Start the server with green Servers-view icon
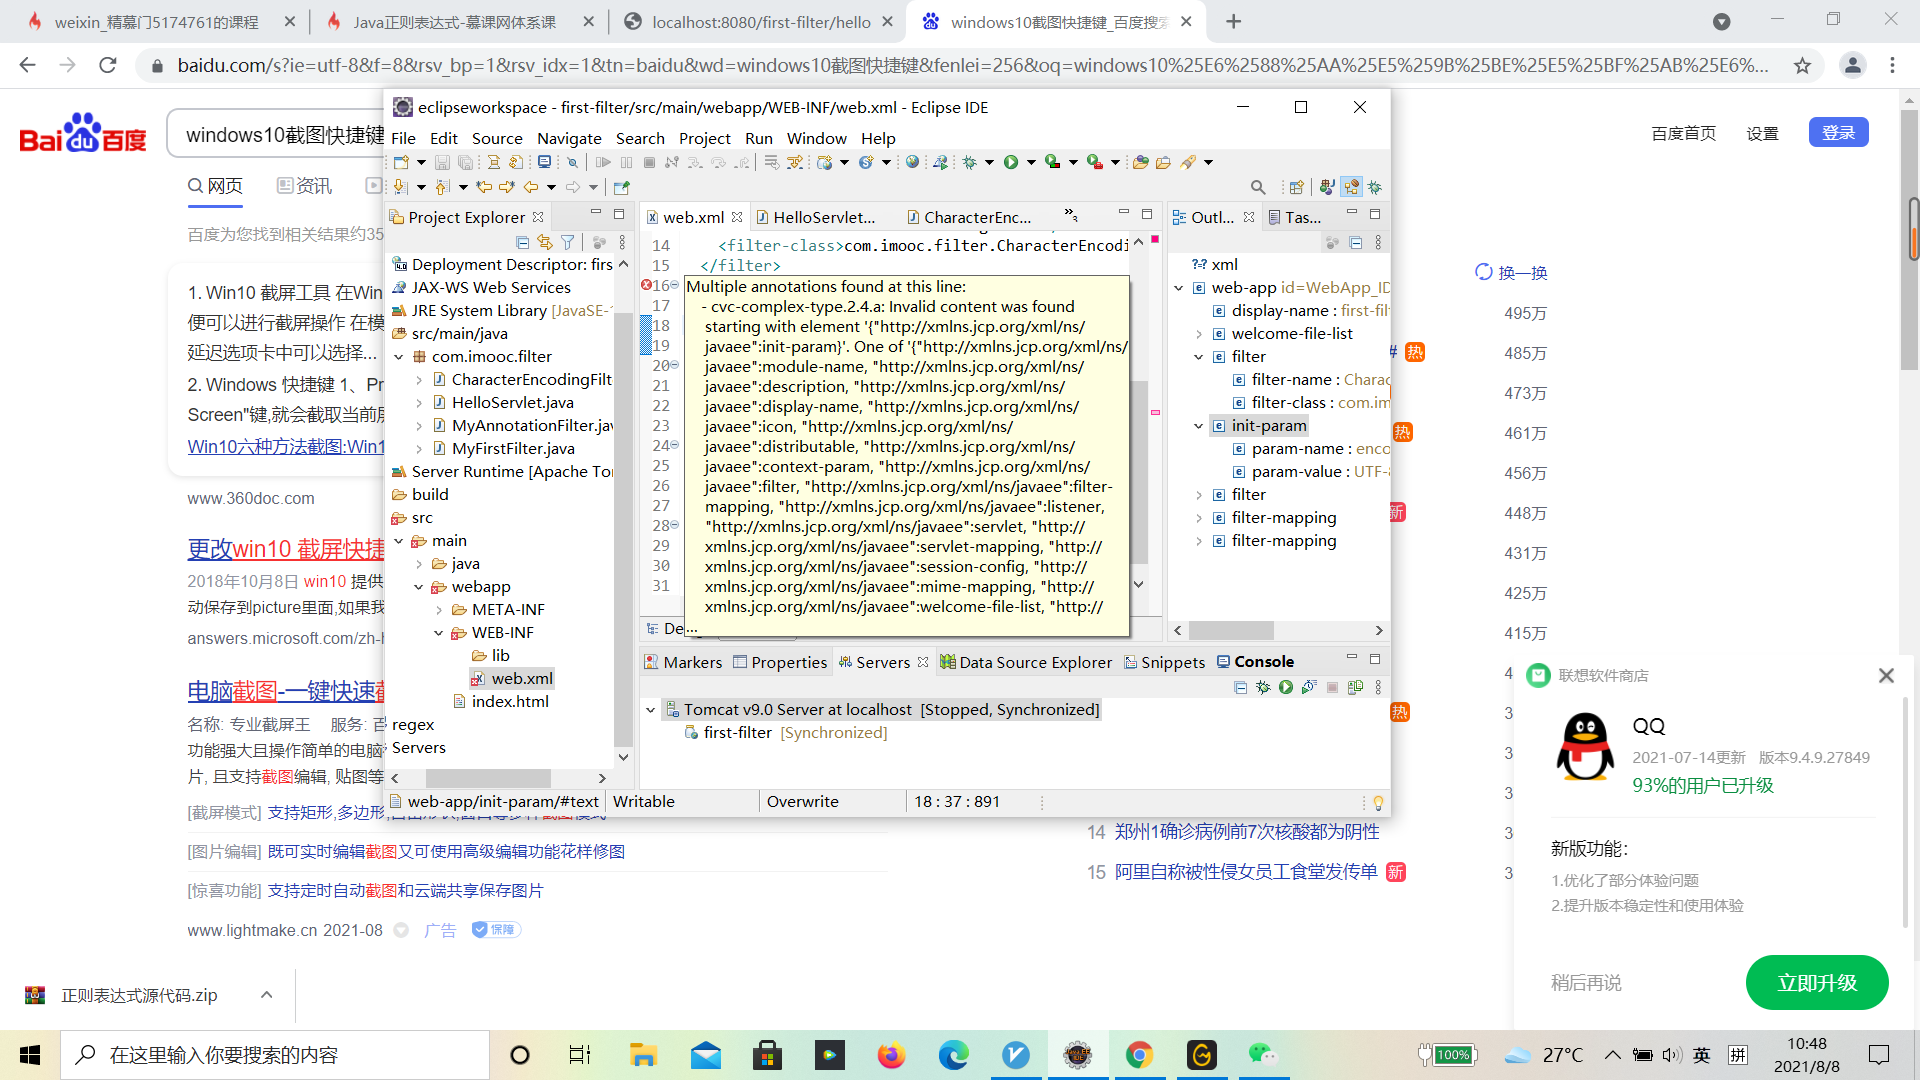The image size is (1920, 1080). 1286,687
